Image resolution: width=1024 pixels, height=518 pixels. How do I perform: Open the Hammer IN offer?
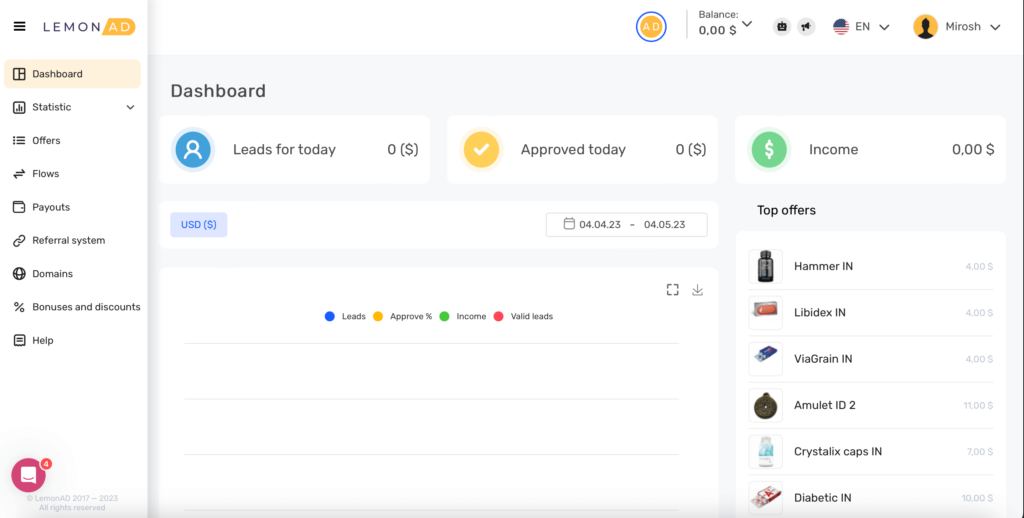pyautogui.click(x=823, y=267)
